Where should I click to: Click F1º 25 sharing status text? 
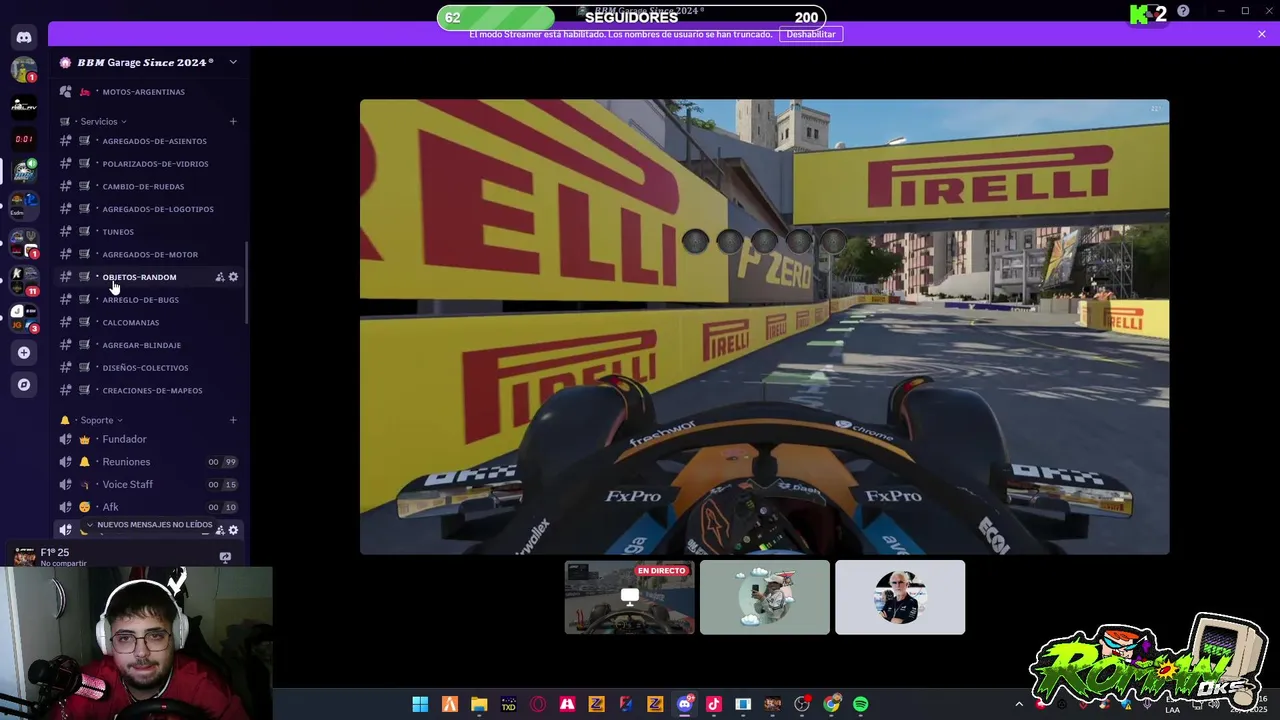55,552
